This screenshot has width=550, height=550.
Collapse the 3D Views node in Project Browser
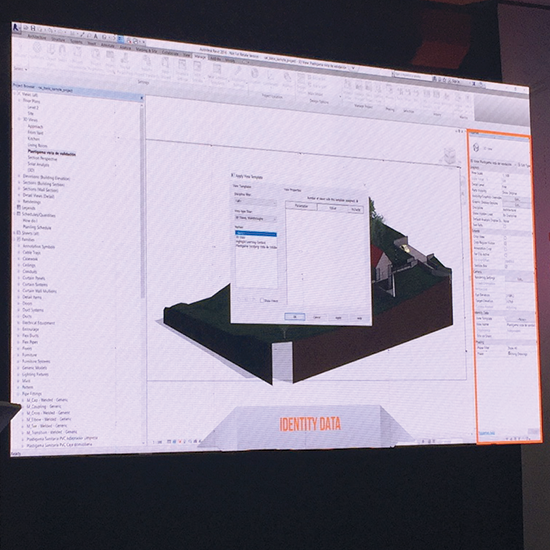[x=20, y=120]
